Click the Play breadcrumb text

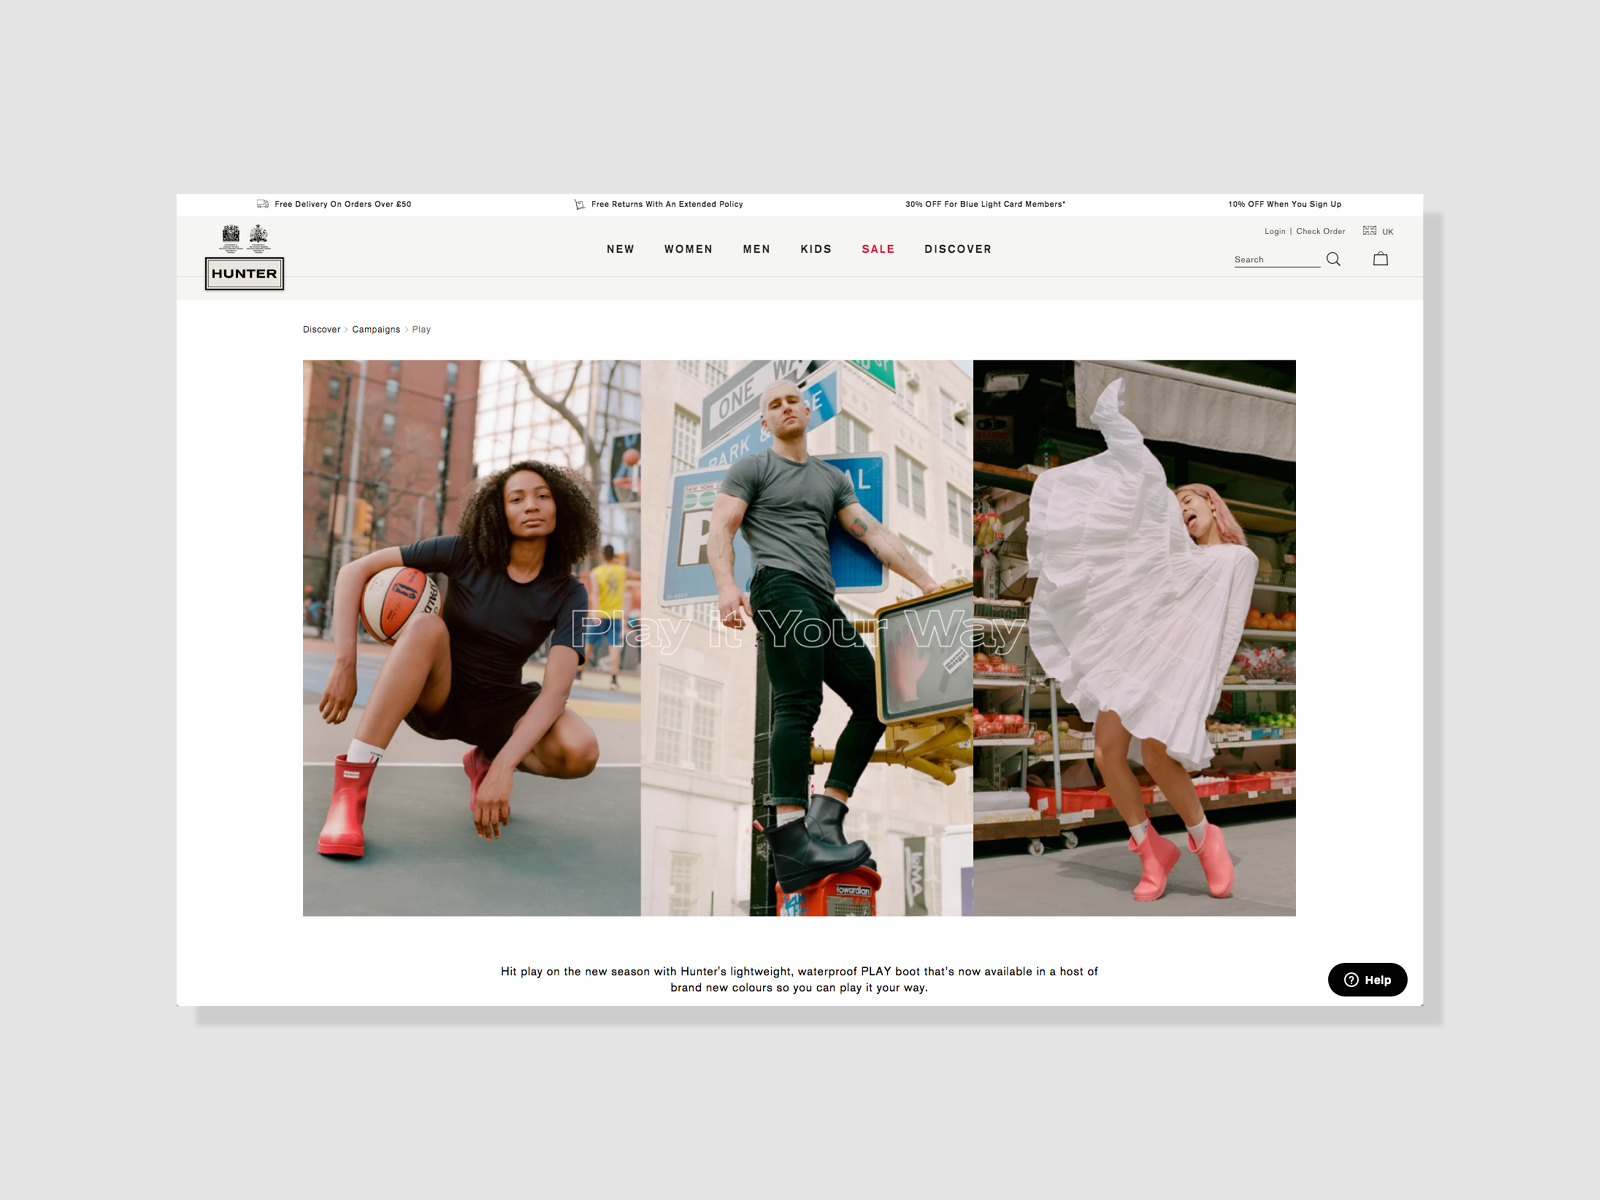pos(421,329)
